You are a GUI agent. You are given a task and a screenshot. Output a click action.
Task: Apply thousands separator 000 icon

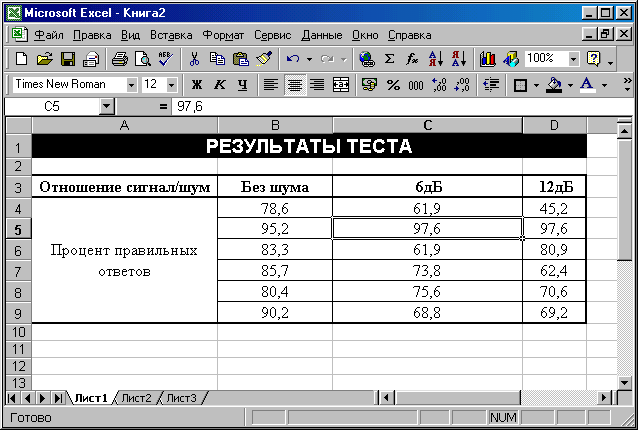click(416, 85)
